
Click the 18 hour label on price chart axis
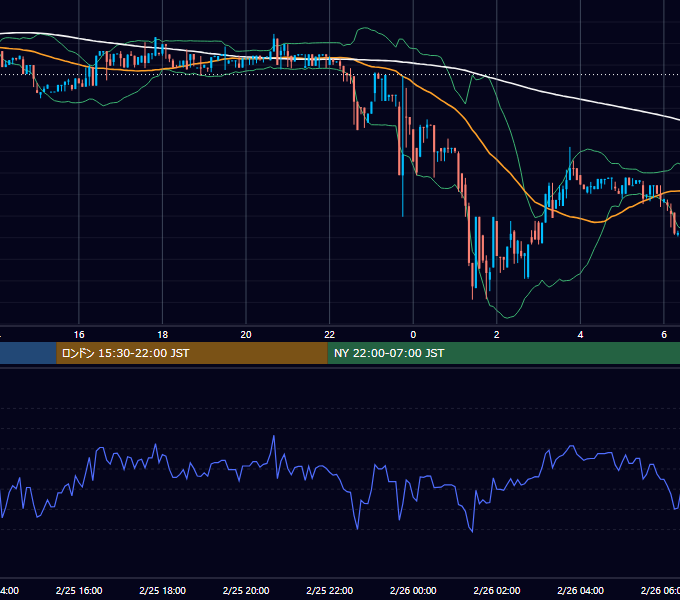pyautogui.click(x=163, y=335)
